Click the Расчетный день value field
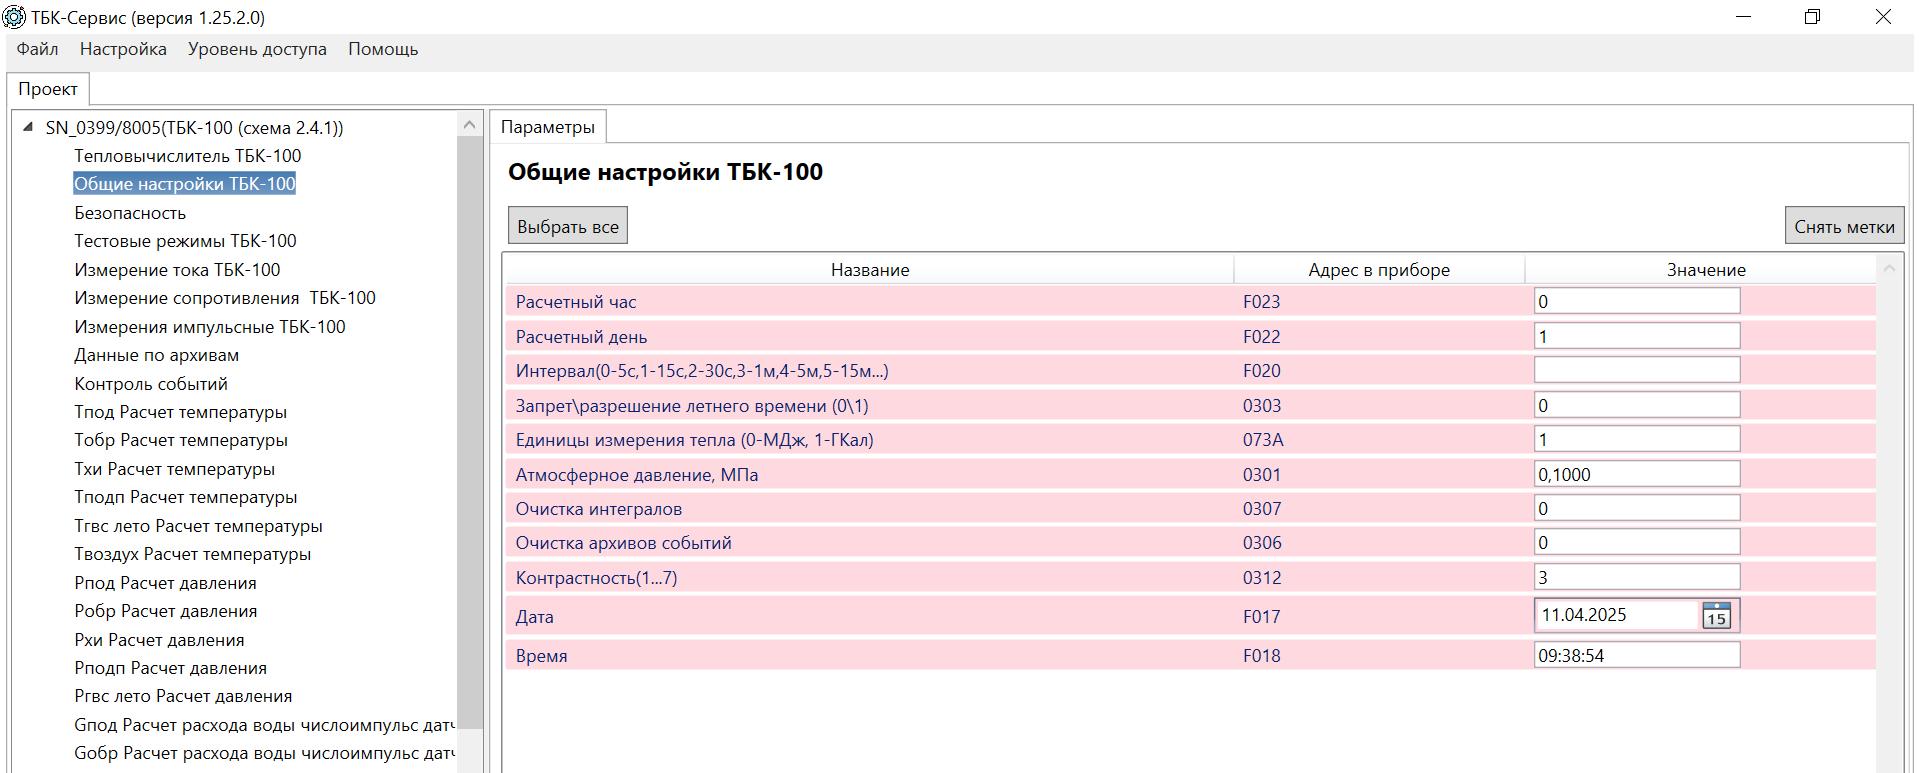Screen dimensions: 1919x773 pos(1637,336)
